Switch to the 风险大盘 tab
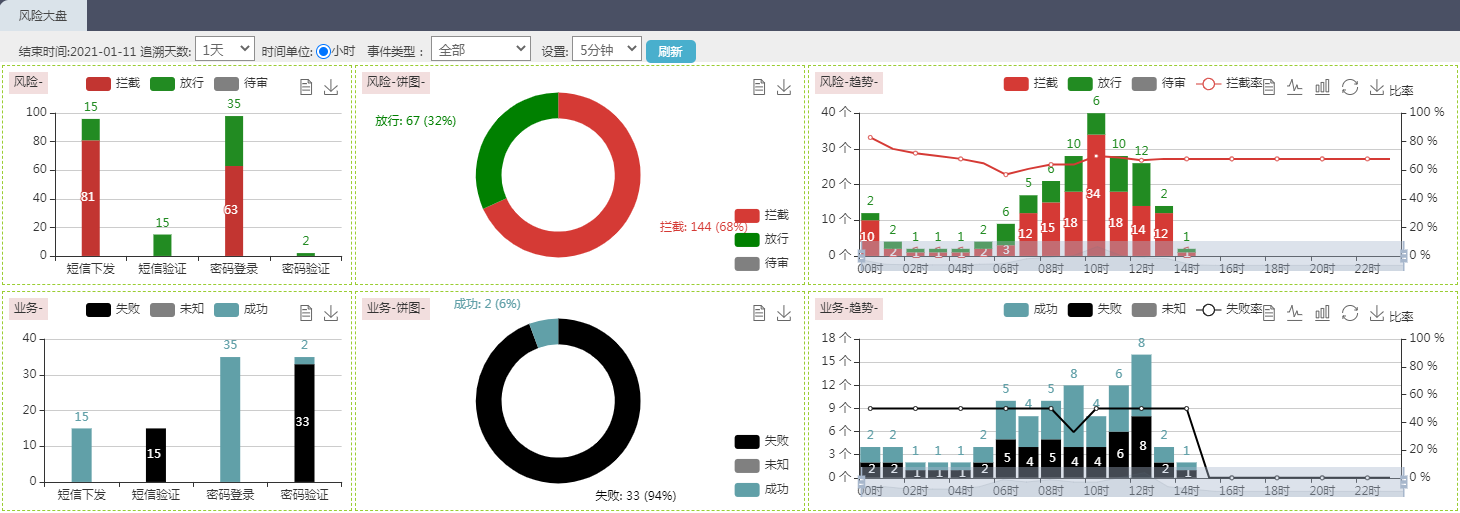The image size is (1460, 513). 43,15
